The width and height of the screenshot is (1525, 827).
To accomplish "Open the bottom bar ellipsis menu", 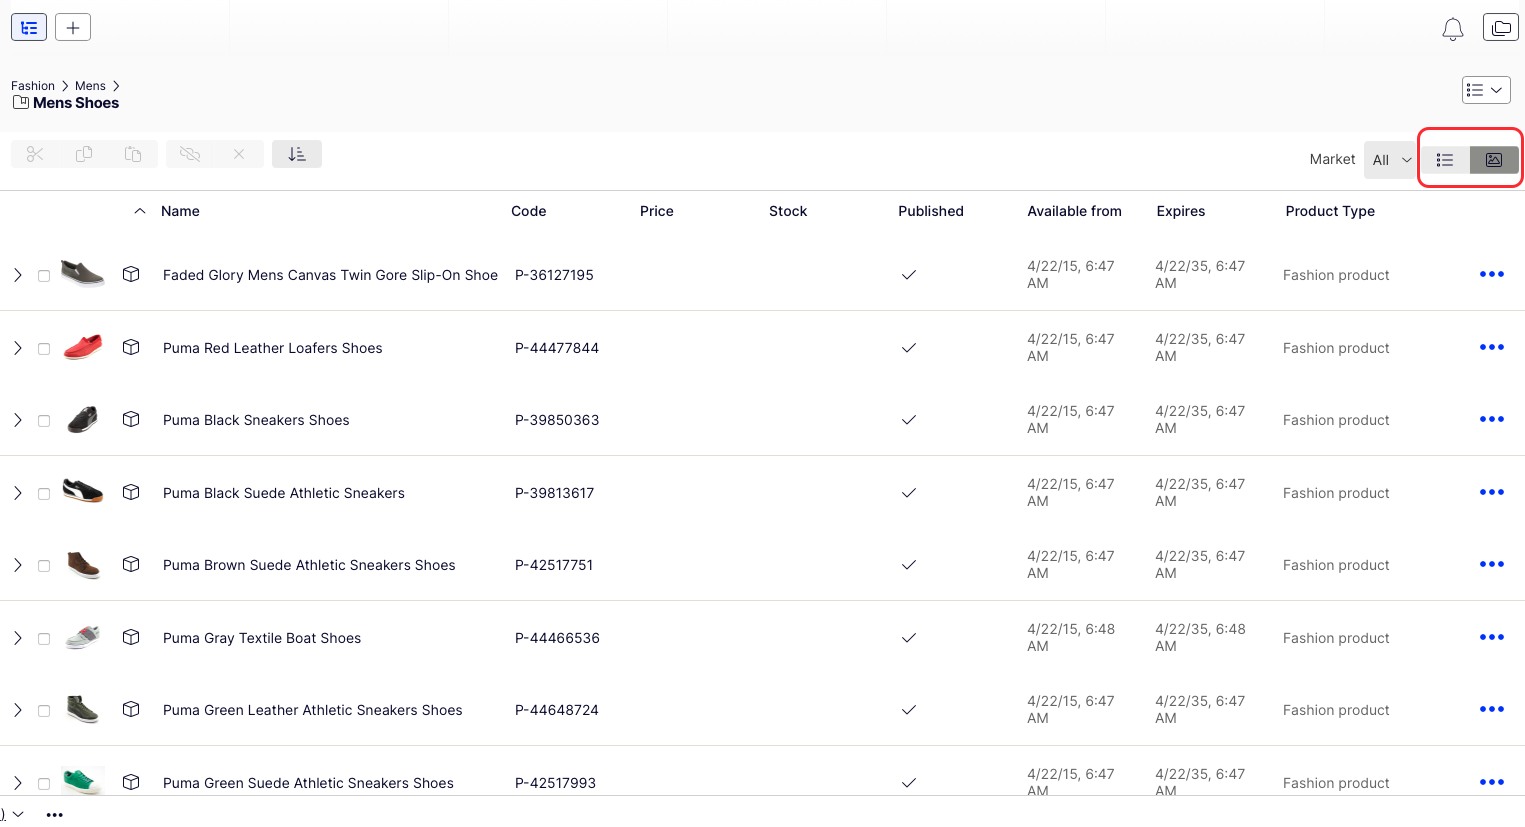I will click(55, 815).
